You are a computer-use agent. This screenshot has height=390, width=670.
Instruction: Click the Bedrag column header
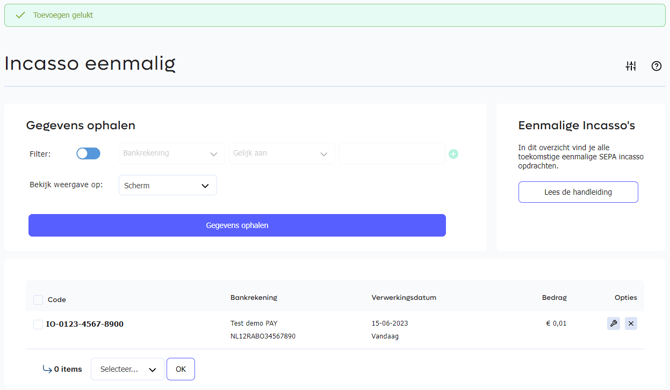[554, 297]
